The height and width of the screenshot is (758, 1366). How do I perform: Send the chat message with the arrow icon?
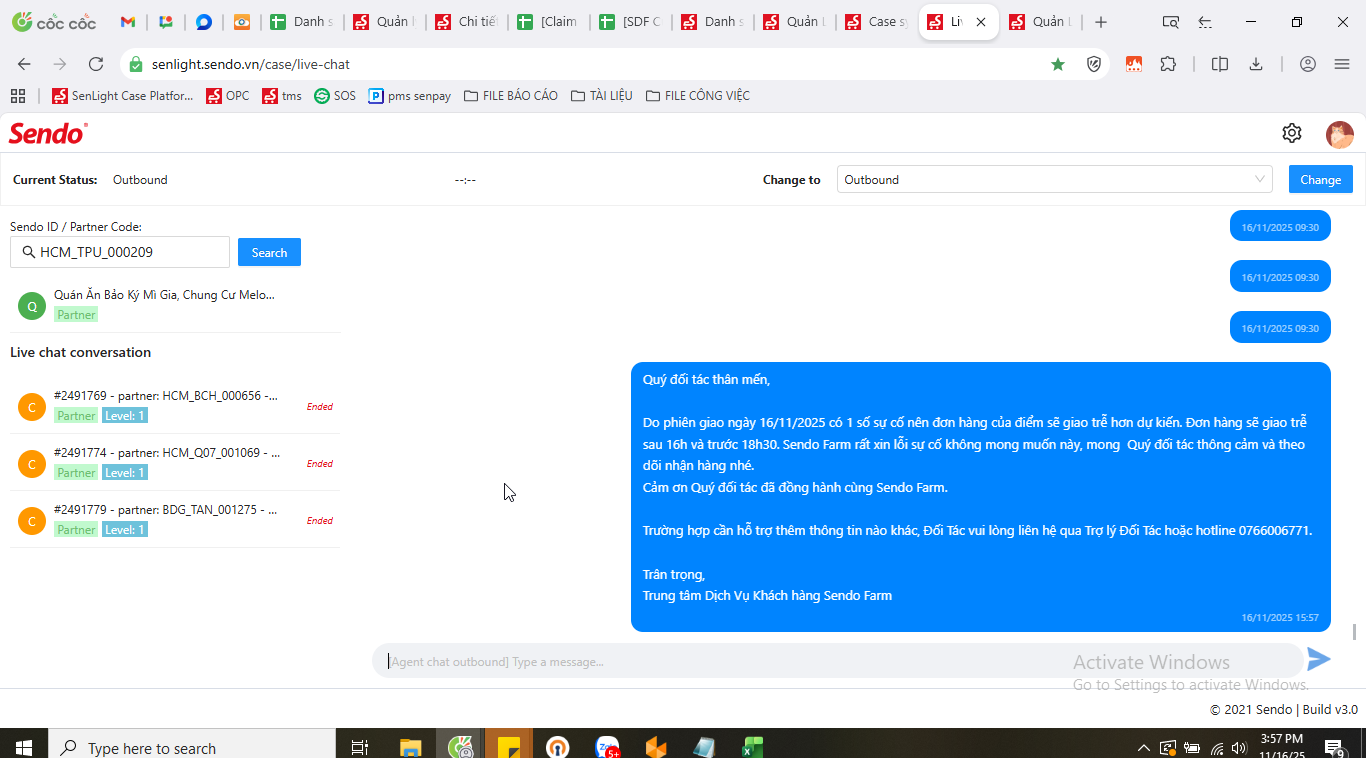1319,659
